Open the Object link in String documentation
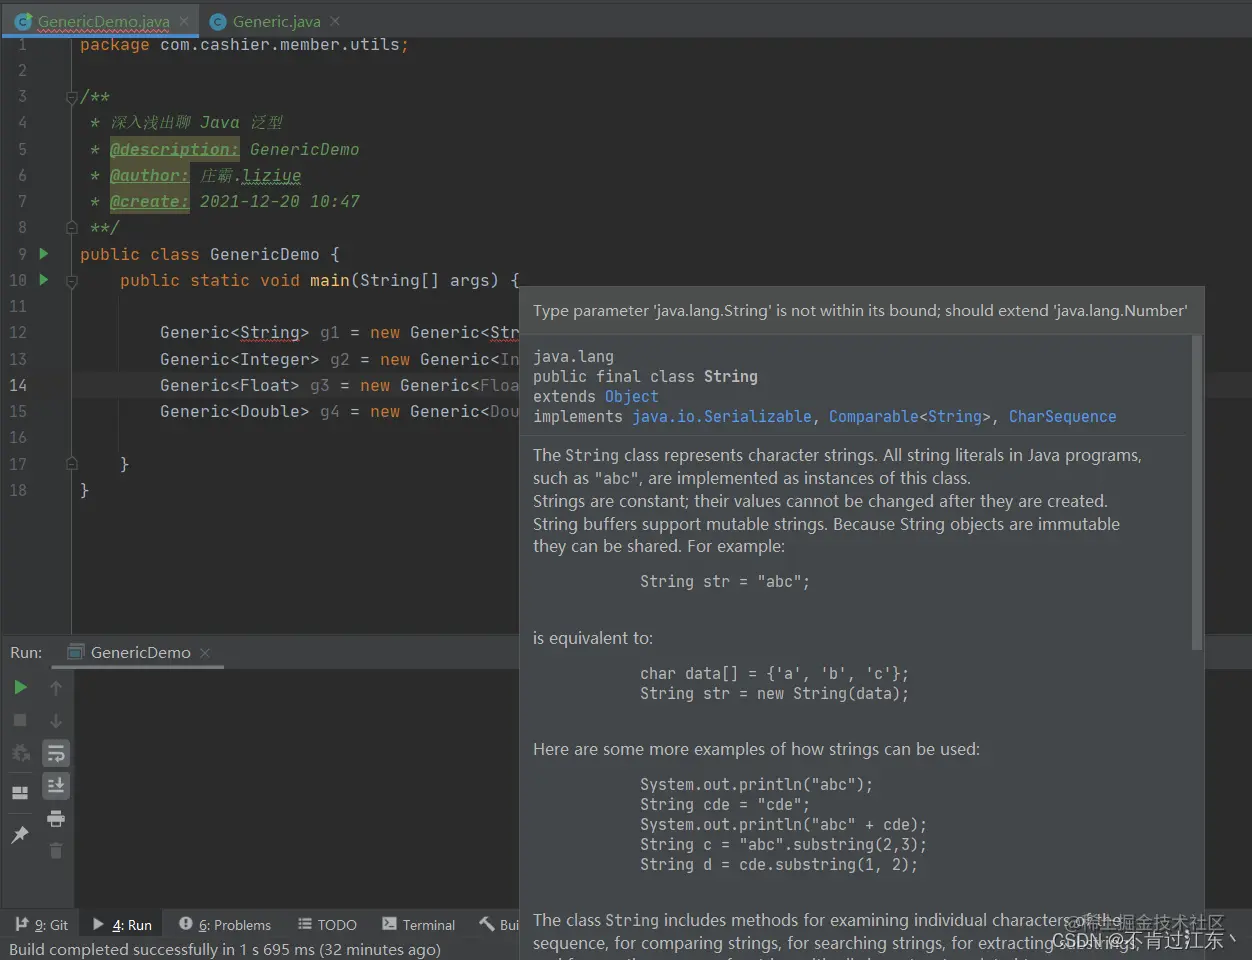The height and width of the screenshot is (960, 1252). click(x=632, y=396)
